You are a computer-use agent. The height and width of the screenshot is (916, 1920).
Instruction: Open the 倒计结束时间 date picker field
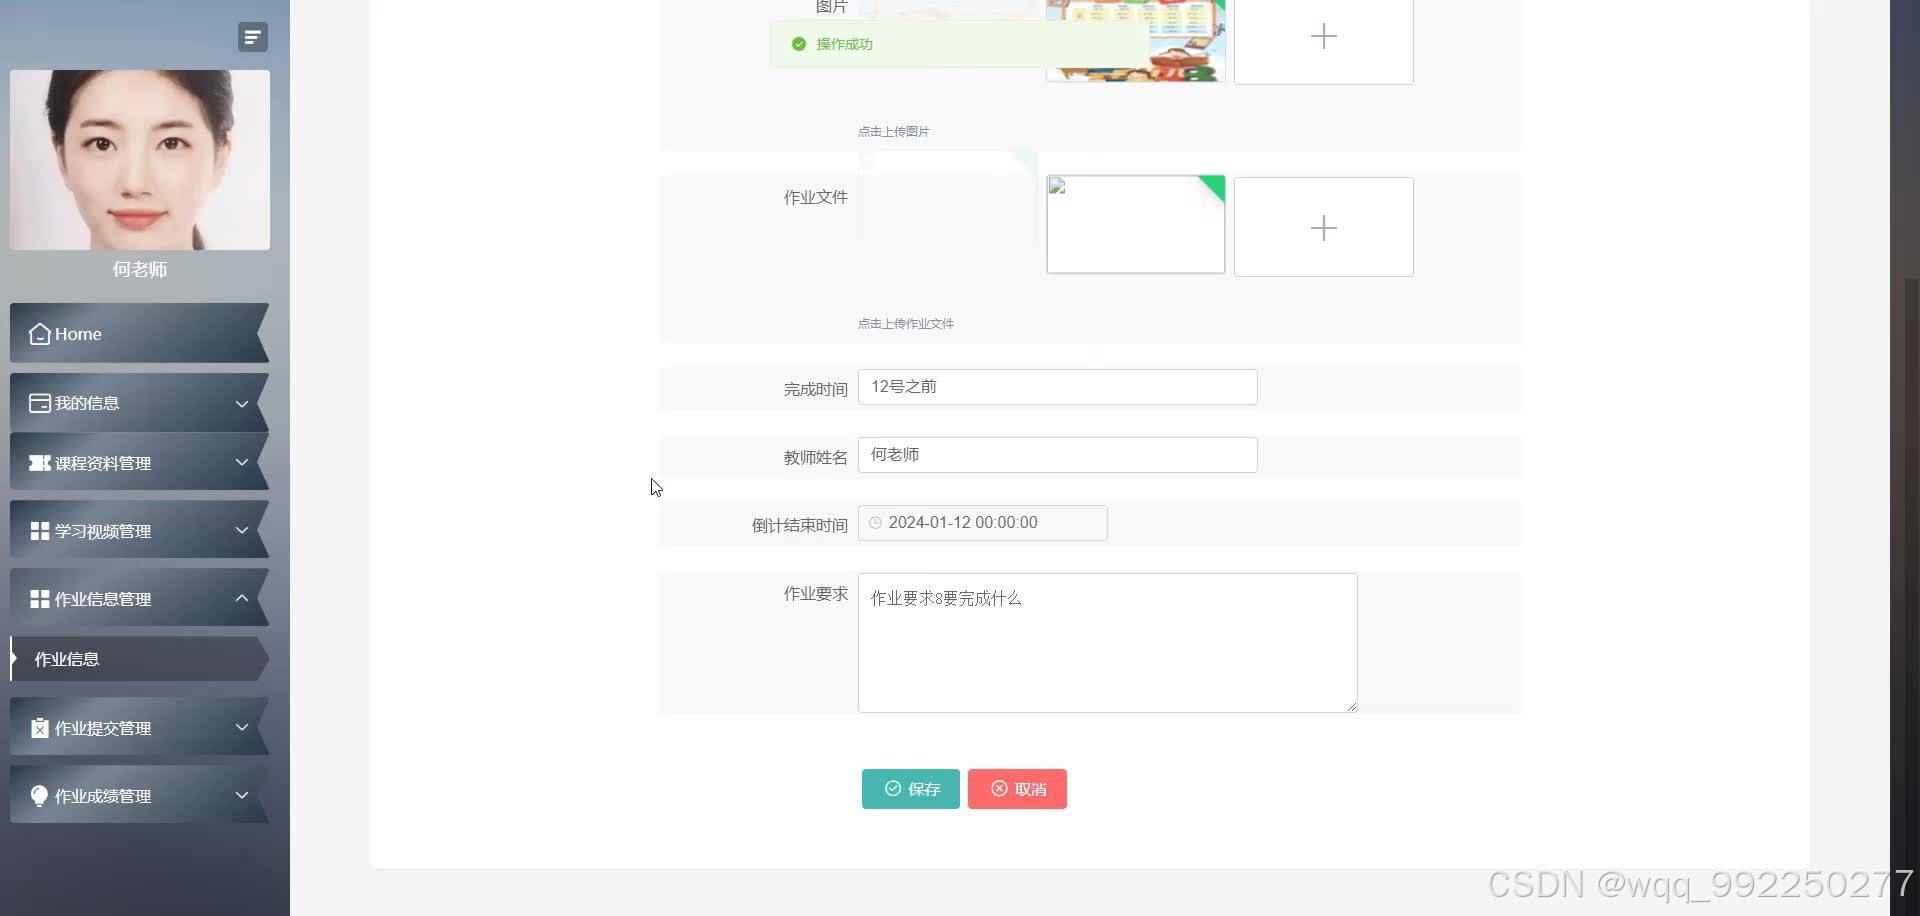[x=982, y=523]
